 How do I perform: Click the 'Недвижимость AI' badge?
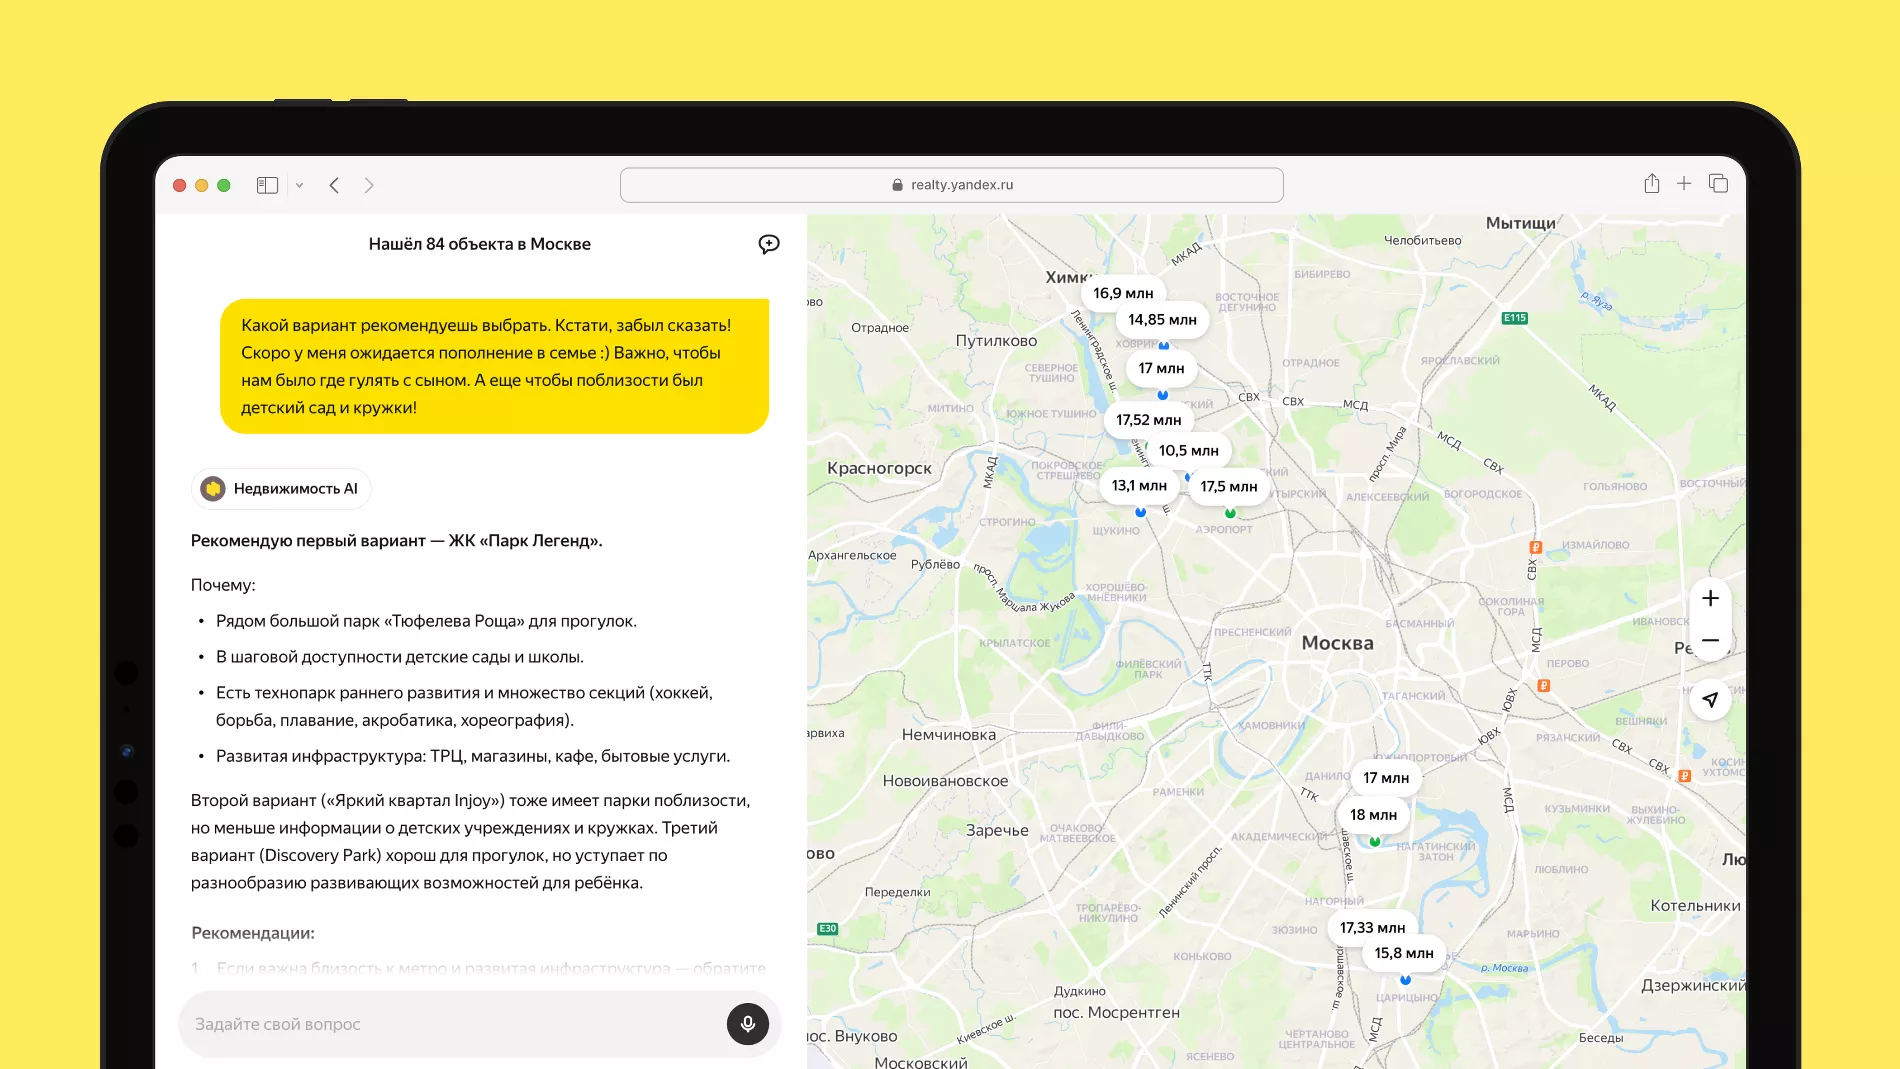[x=281, y=489]
